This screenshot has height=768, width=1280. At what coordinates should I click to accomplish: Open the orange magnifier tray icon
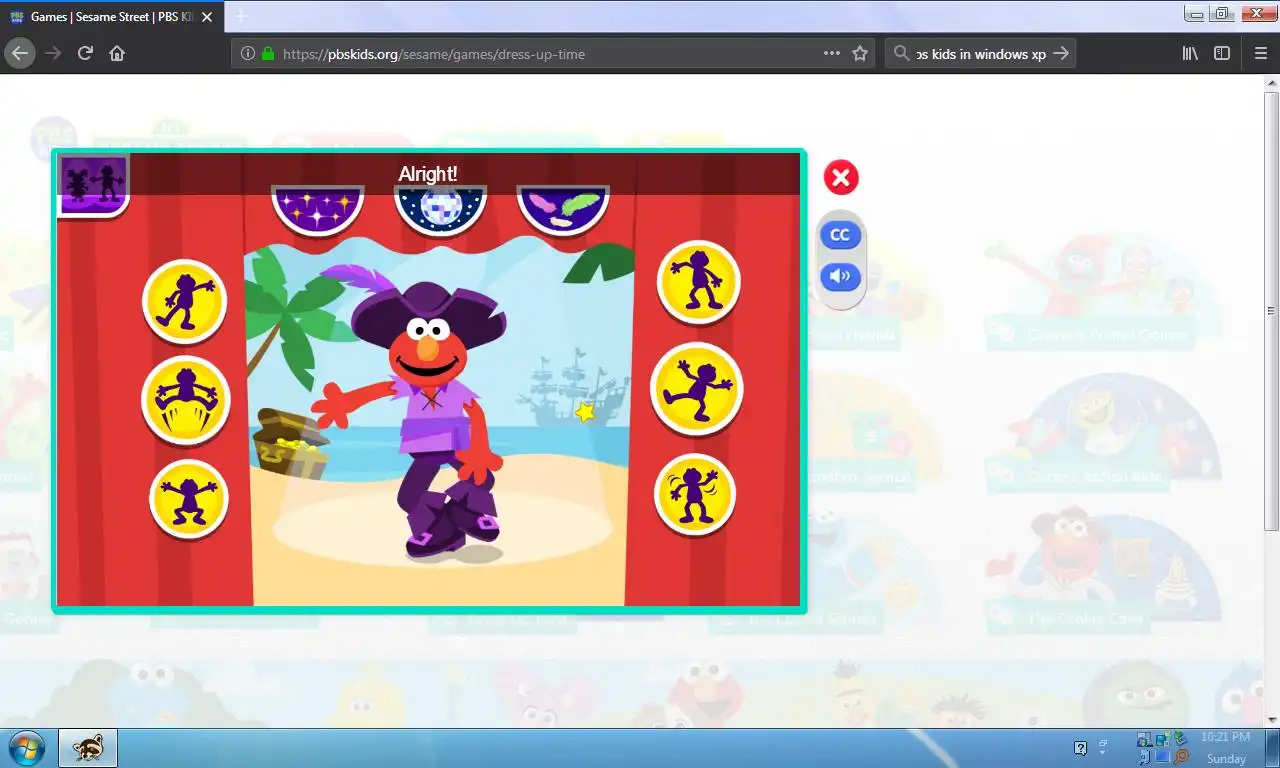coord(1182,757)
